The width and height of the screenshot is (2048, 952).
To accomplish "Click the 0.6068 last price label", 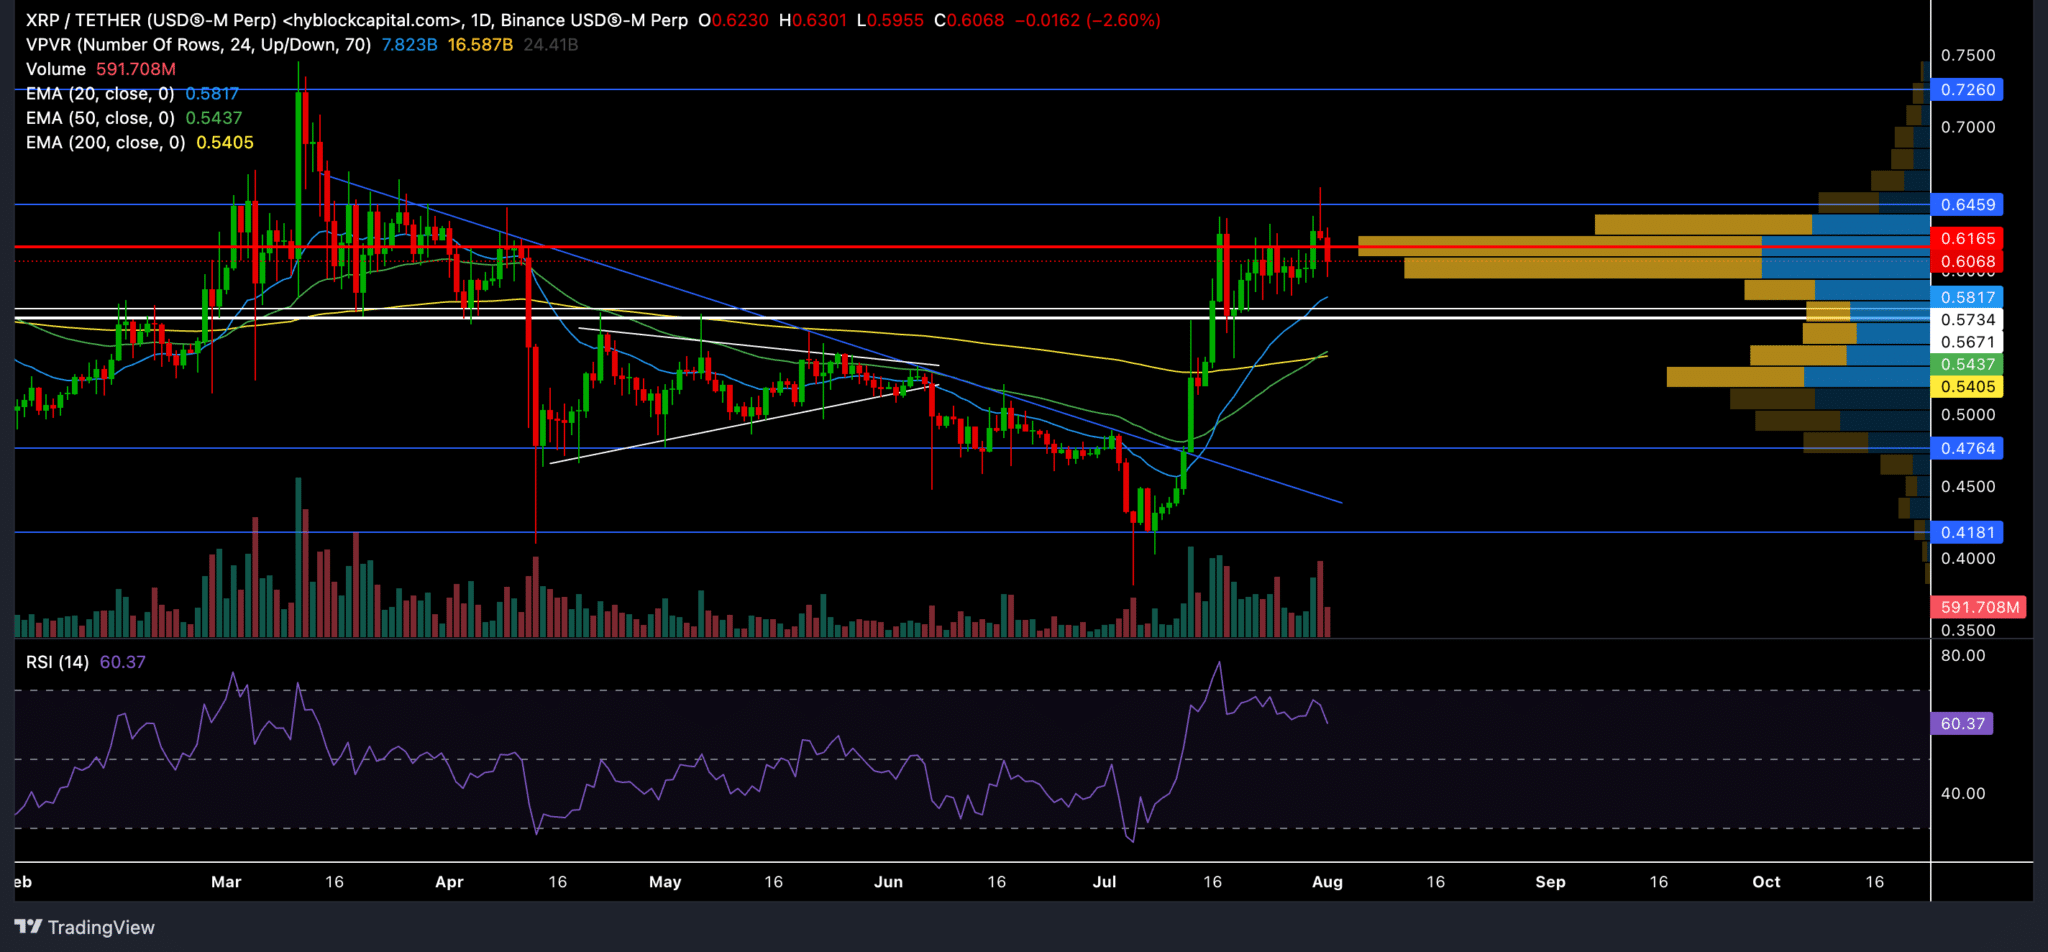I will coord(1967,261).
